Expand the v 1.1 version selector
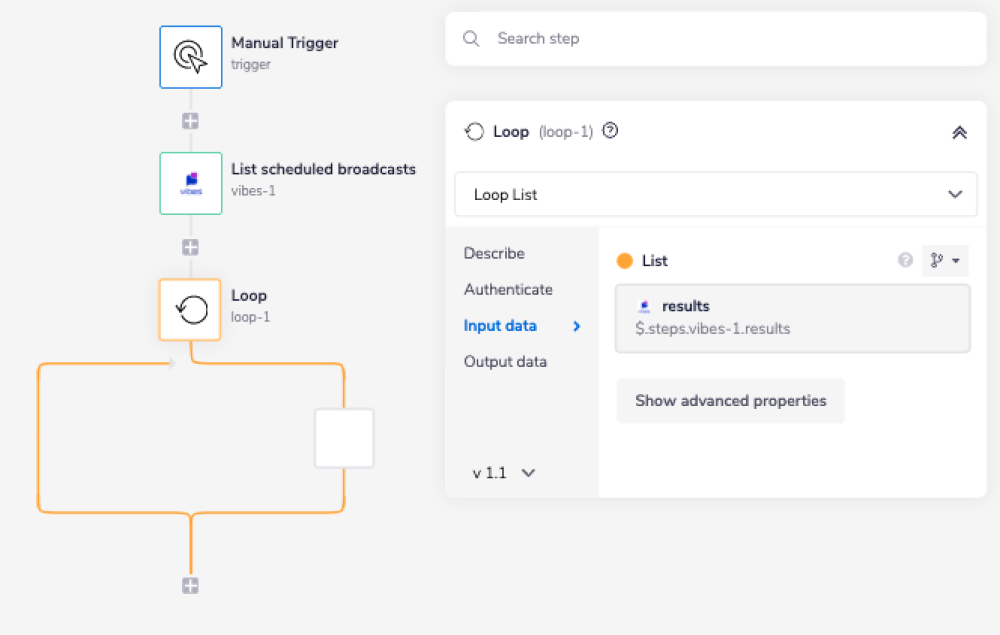 click(x=505, y=472)
